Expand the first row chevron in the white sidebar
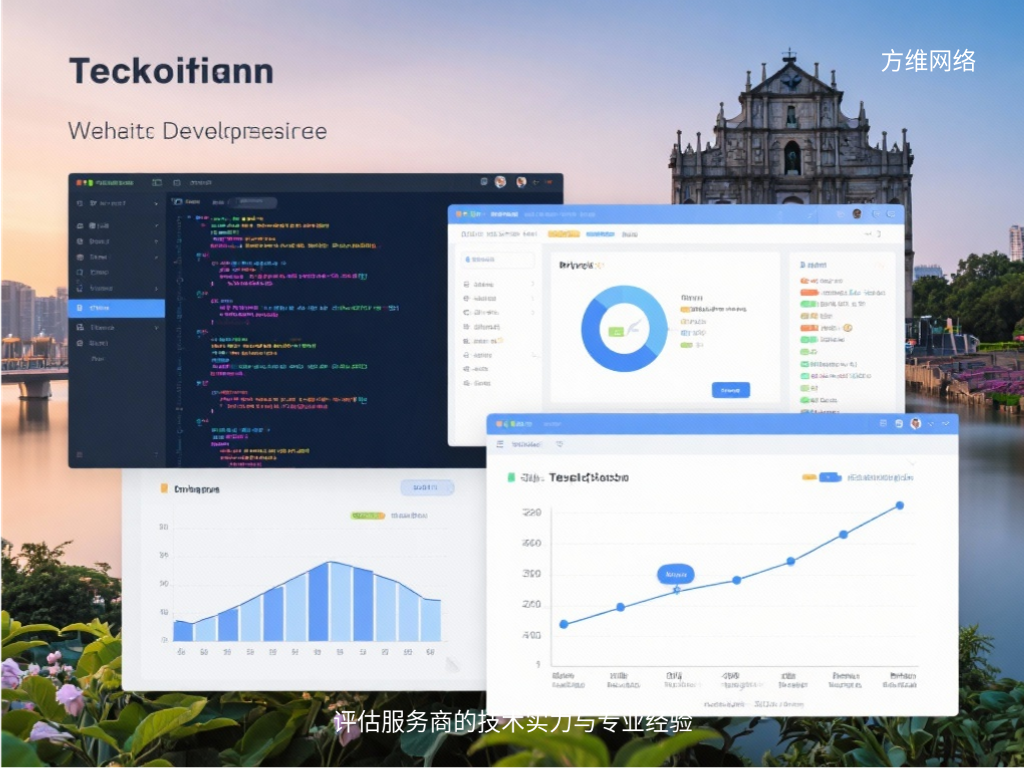This screenshot has width=1024, height=768. [x=531, y=284]
